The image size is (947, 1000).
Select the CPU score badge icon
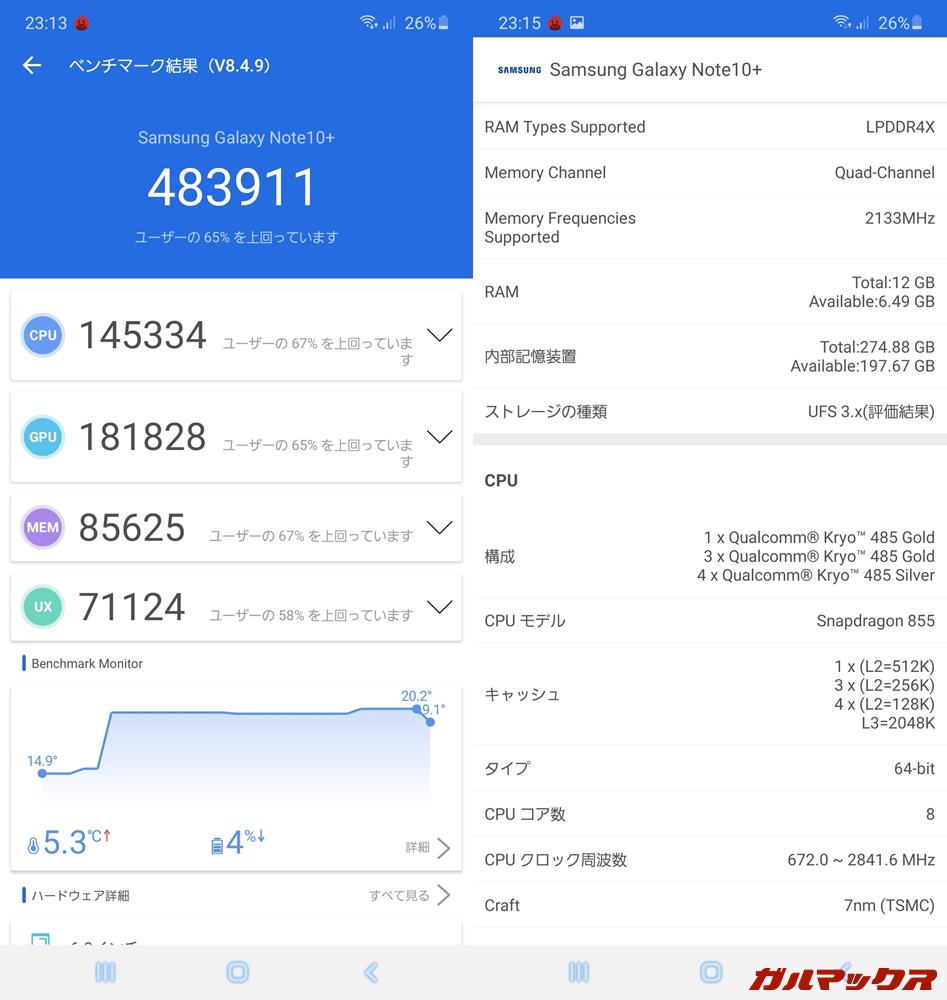42,335
